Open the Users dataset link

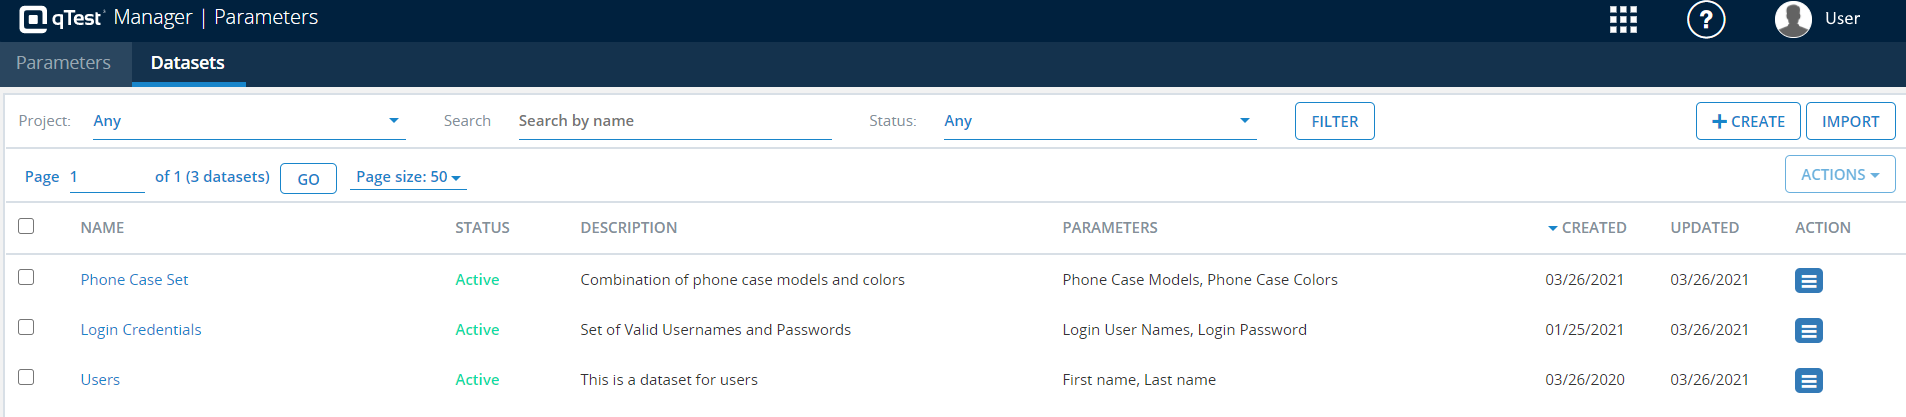(x=100, y=380)
